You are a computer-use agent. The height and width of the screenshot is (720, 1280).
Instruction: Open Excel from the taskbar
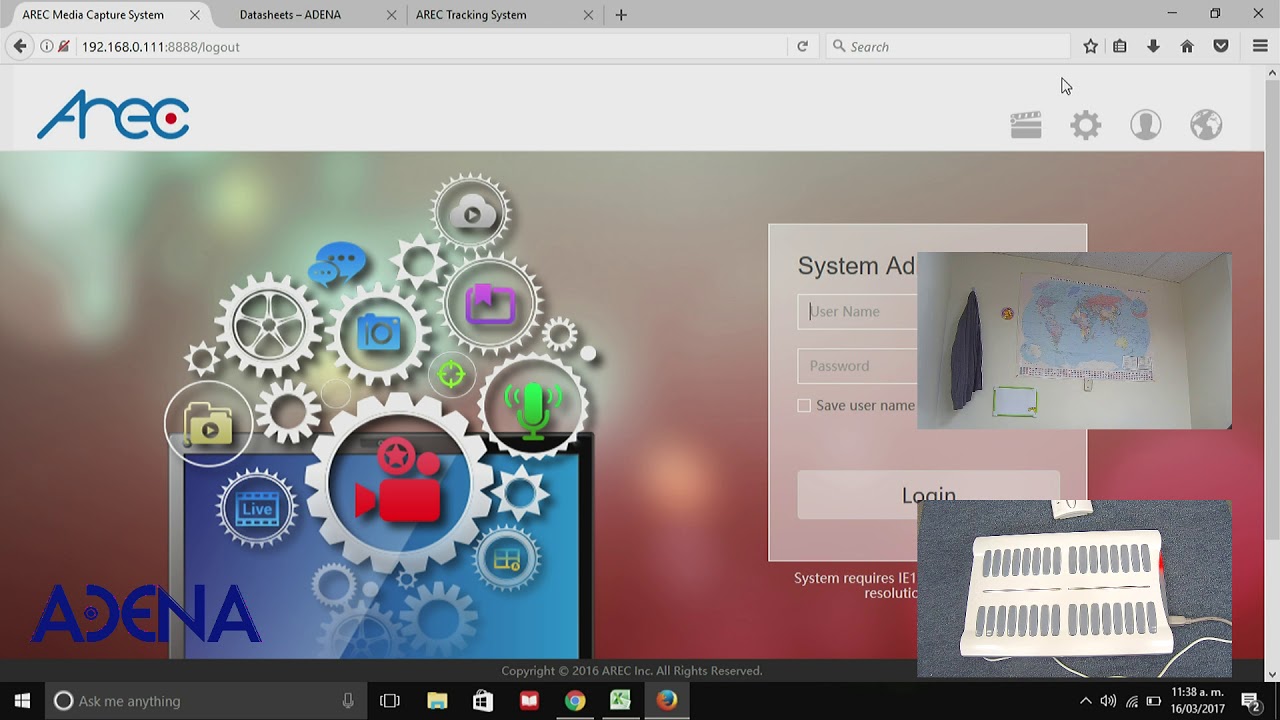(x=621, y=701)
